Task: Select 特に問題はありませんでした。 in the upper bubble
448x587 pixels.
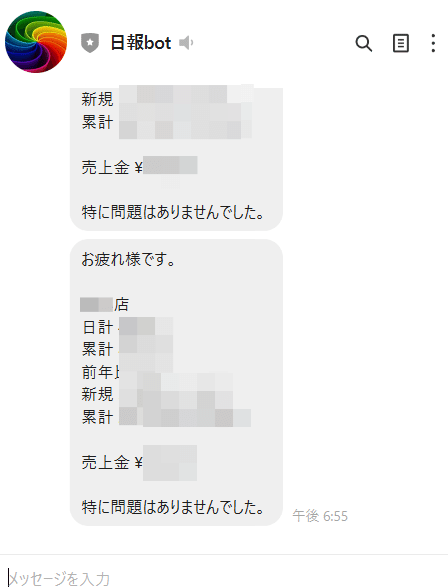Action: point(173,212)
